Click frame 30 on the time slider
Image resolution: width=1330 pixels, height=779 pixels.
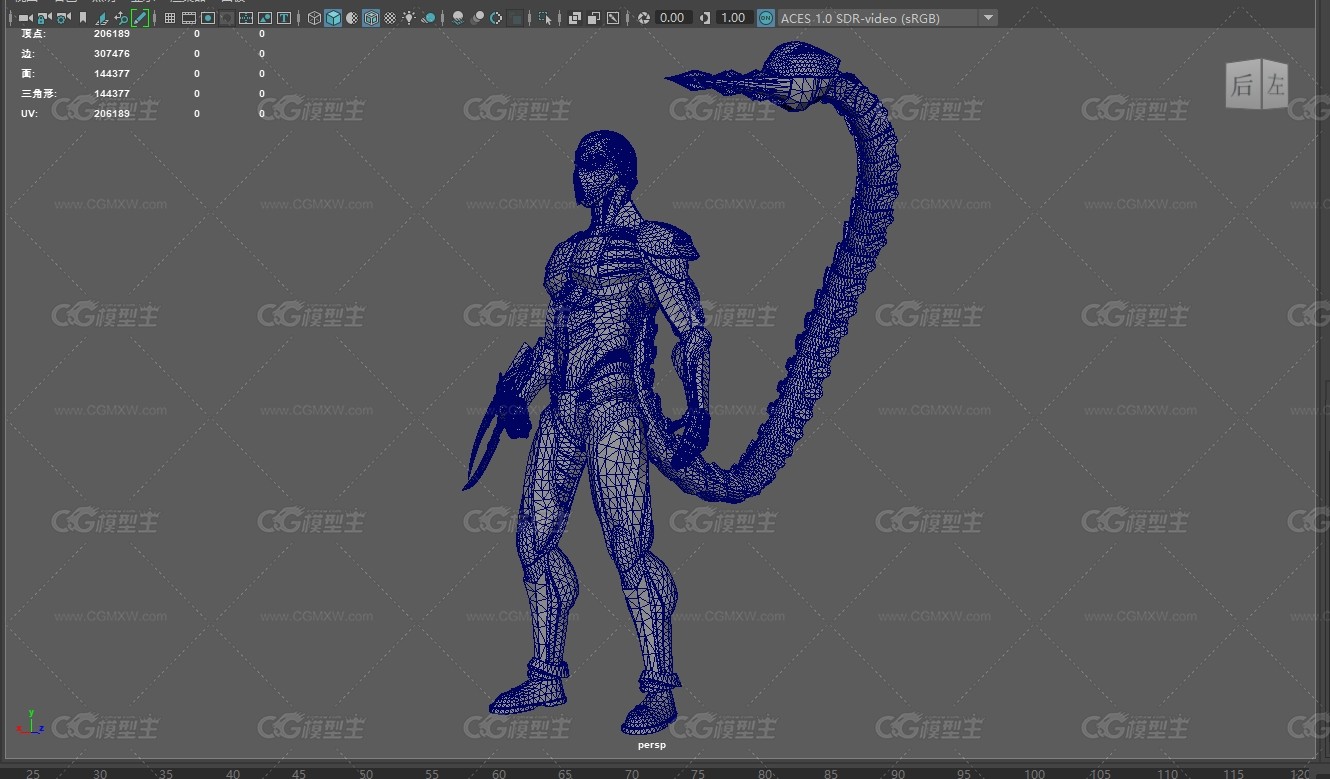click(x=99, y=773)
